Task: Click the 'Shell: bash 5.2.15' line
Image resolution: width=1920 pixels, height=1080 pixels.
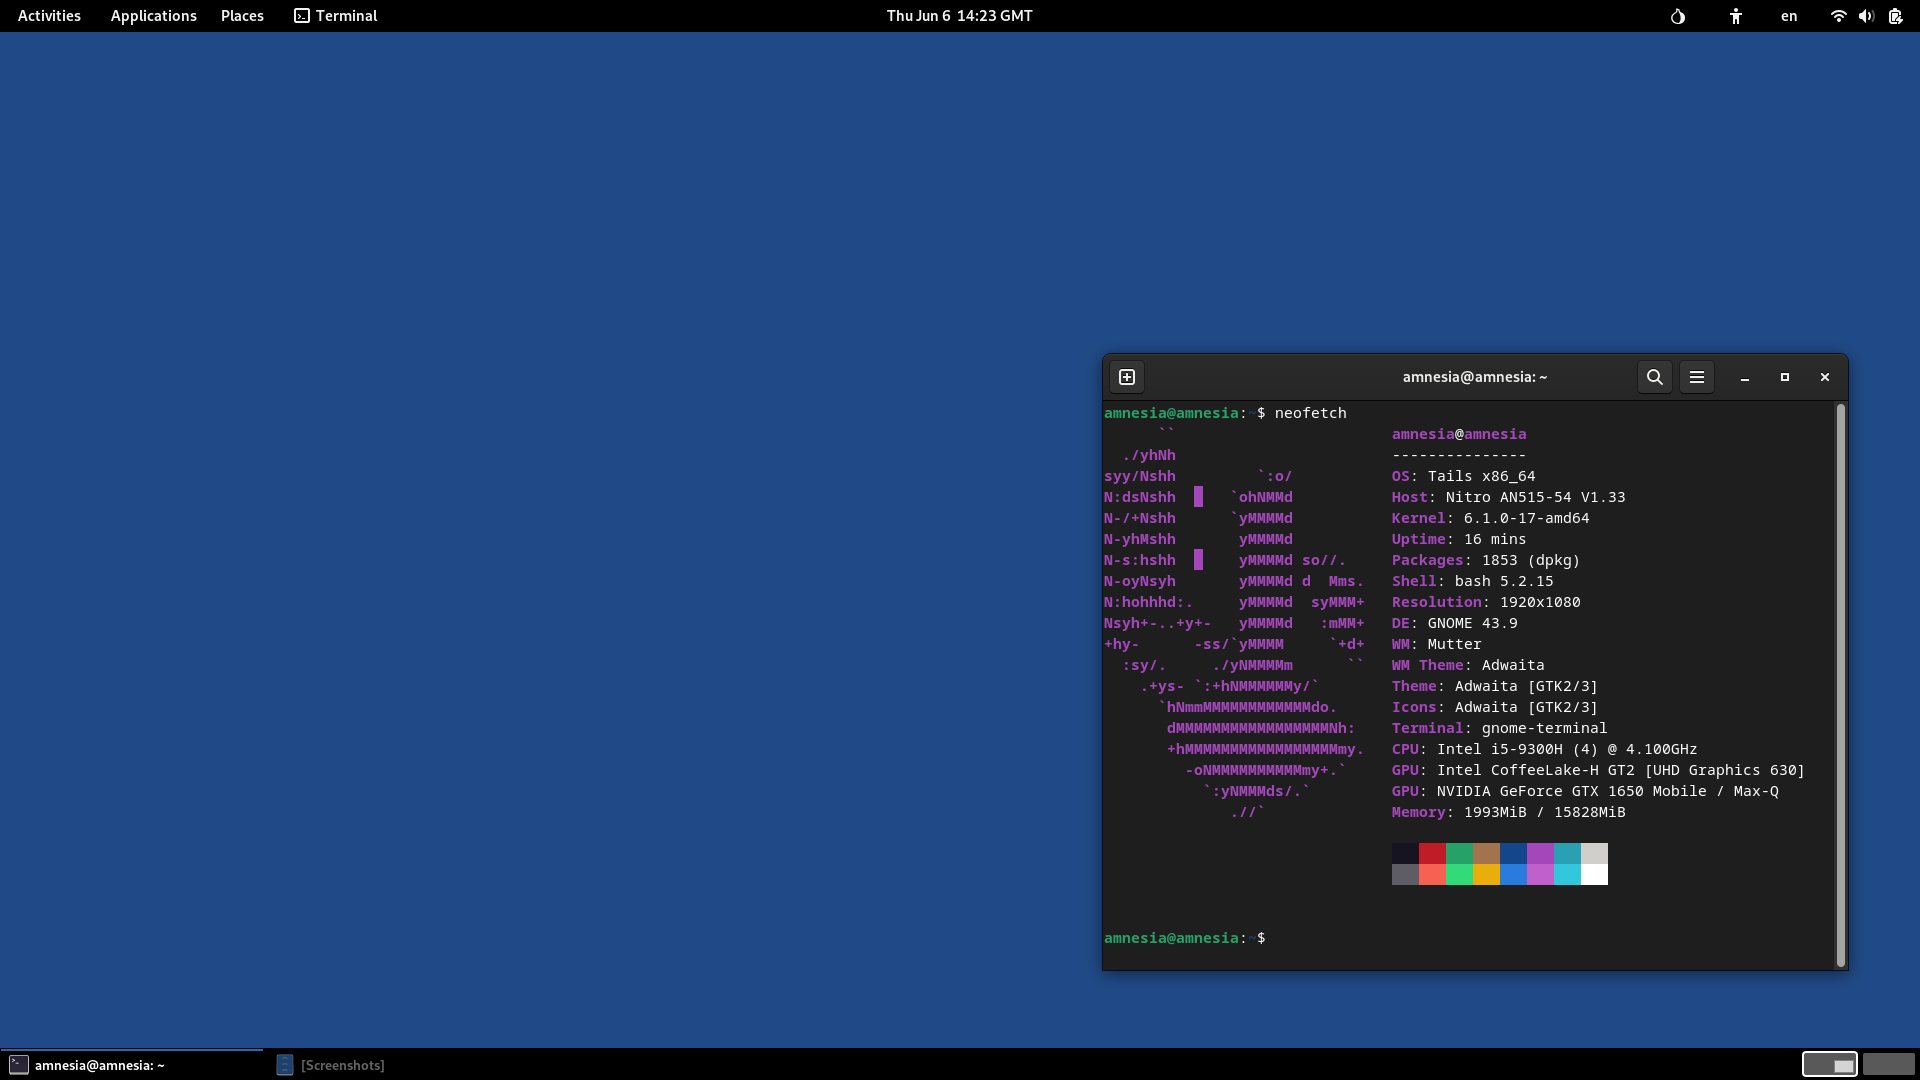Action: coord(1472,581)
